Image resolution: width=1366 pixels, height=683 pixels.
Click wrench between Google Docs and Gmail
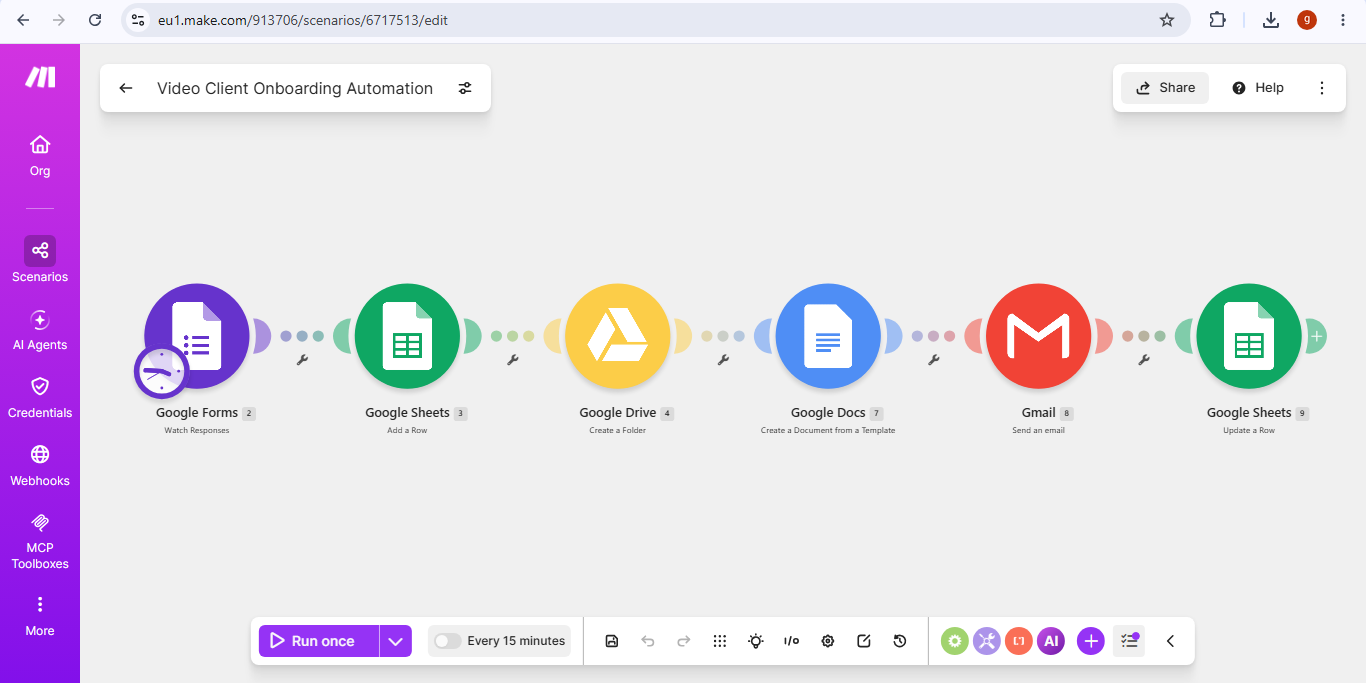[x=934, y=359]
